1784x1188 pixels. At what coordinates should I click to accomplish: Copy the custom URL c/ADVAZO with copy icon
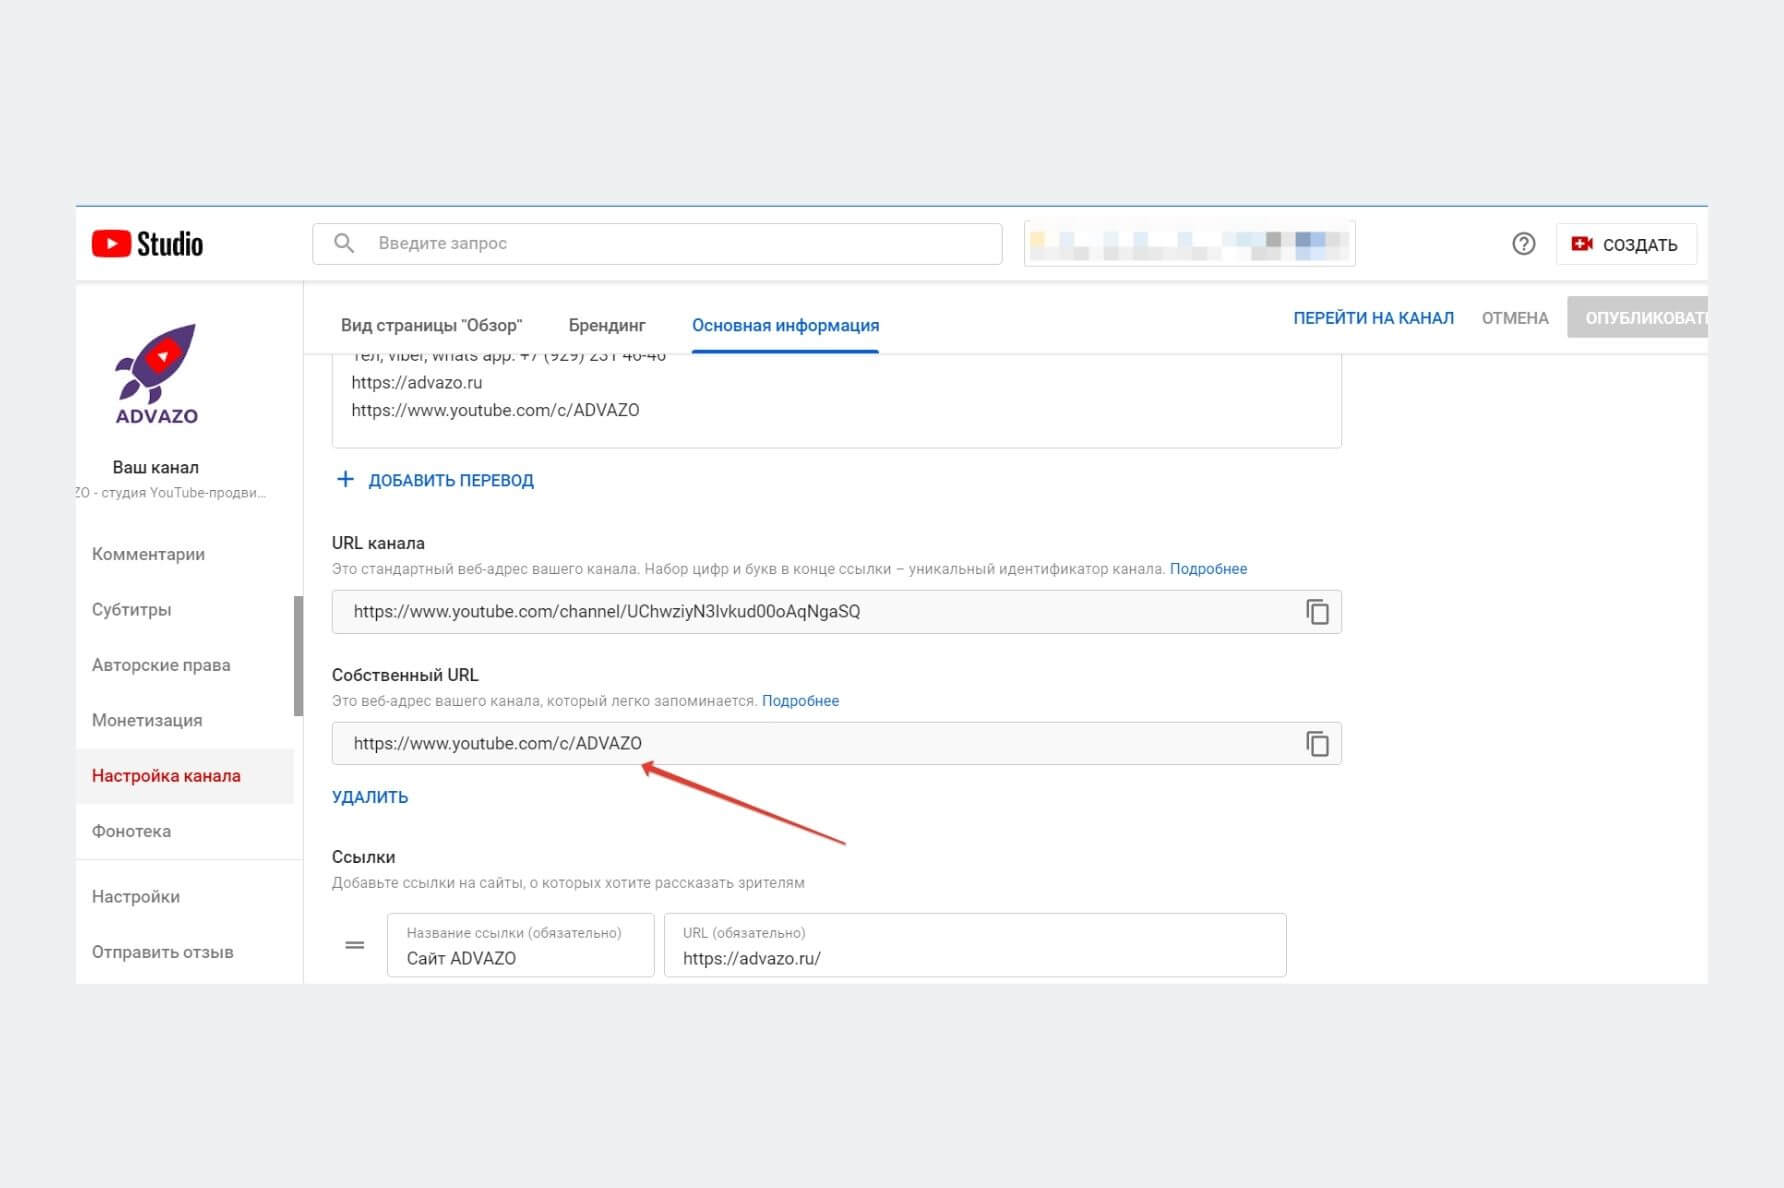pyautogui.click(x=1317, y=744)
